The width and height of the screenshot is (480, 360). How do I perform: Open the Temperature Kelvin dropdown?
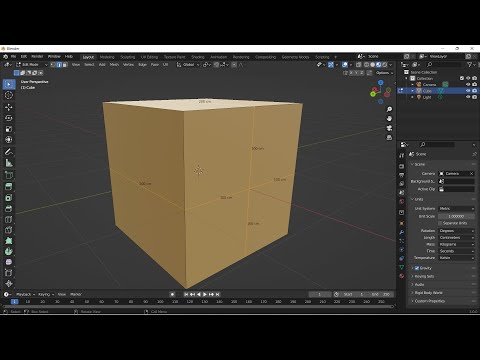pos(456,258)
